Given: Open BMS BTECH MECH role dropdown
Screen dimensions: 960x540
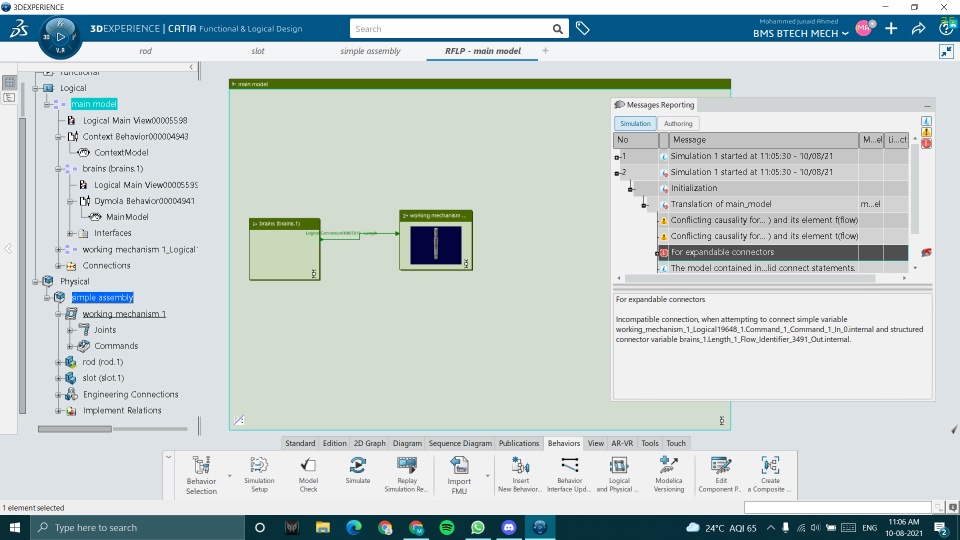Looking at the screenshot, I should tap(801, 34).
